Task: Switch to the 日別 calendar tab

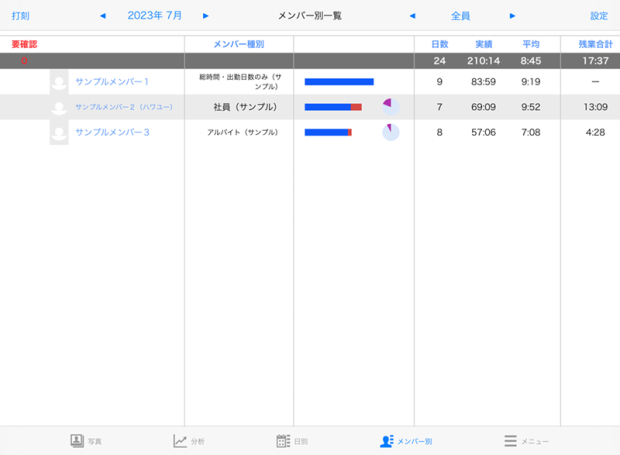Action: (283, 441)
